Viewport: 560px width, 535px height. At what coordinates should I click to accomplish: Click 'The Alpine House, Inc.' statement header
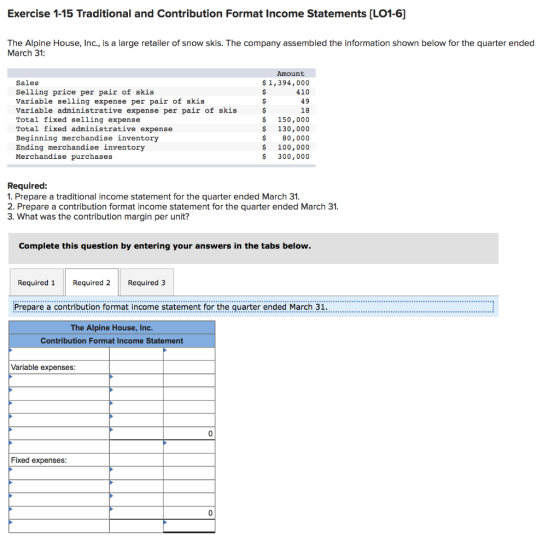[112, 328]
